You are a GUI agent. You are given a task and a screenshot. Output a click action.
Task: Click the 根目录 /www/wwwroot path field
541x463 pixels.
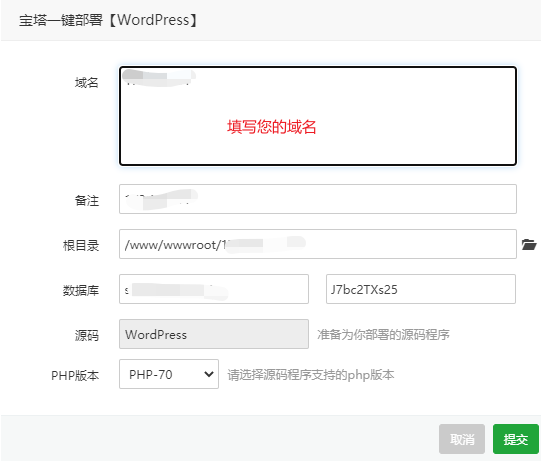pyautogui.click(x=318, y=244)
